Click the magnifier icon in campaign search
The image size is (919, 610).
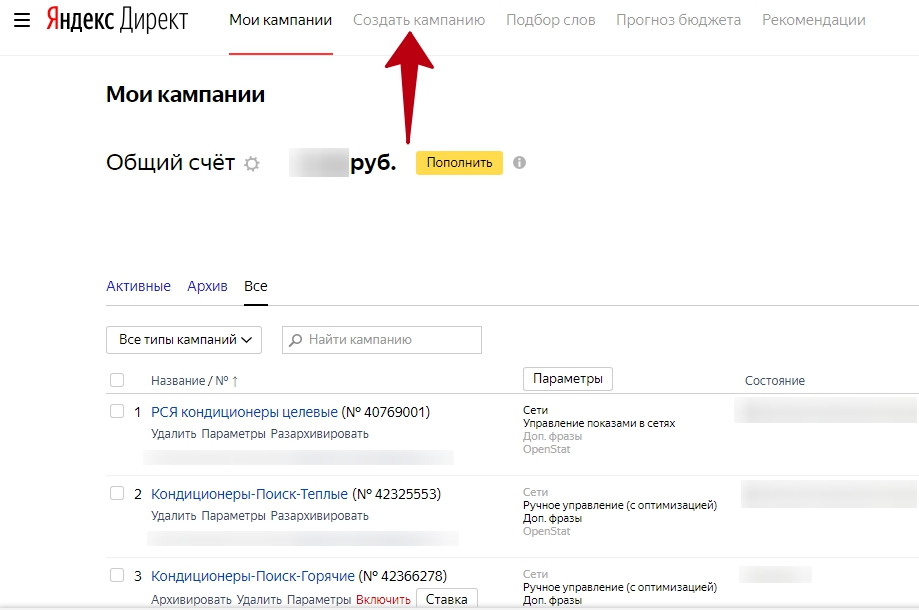click(x=296, y=340)
